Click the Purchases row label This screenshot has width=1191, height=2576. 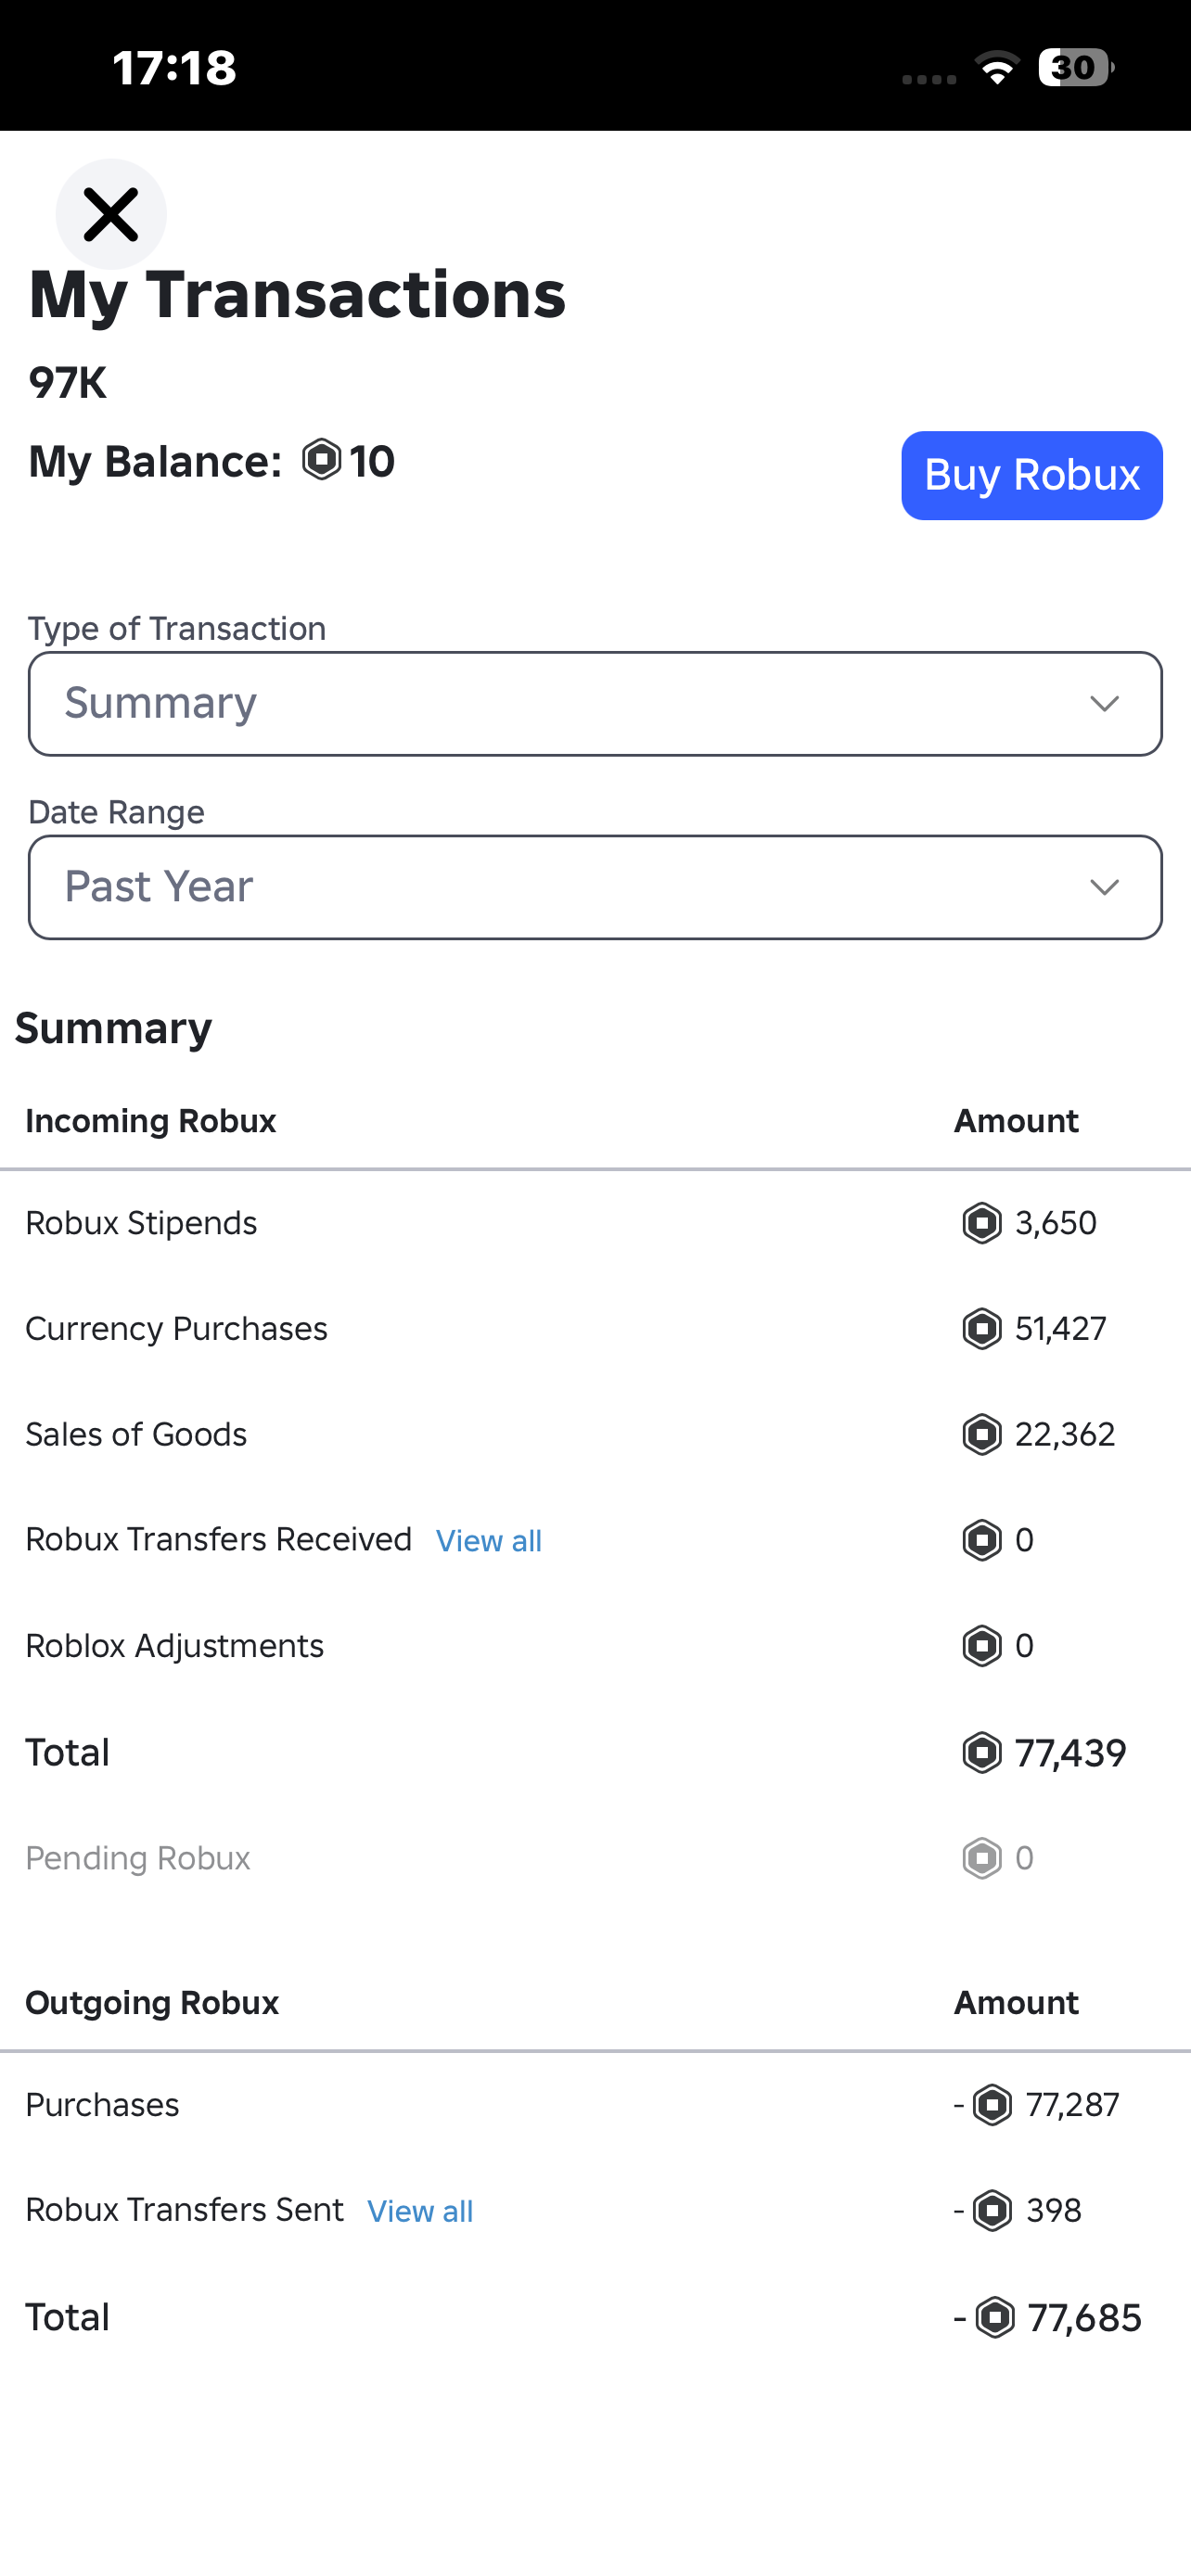[102, 2105]
